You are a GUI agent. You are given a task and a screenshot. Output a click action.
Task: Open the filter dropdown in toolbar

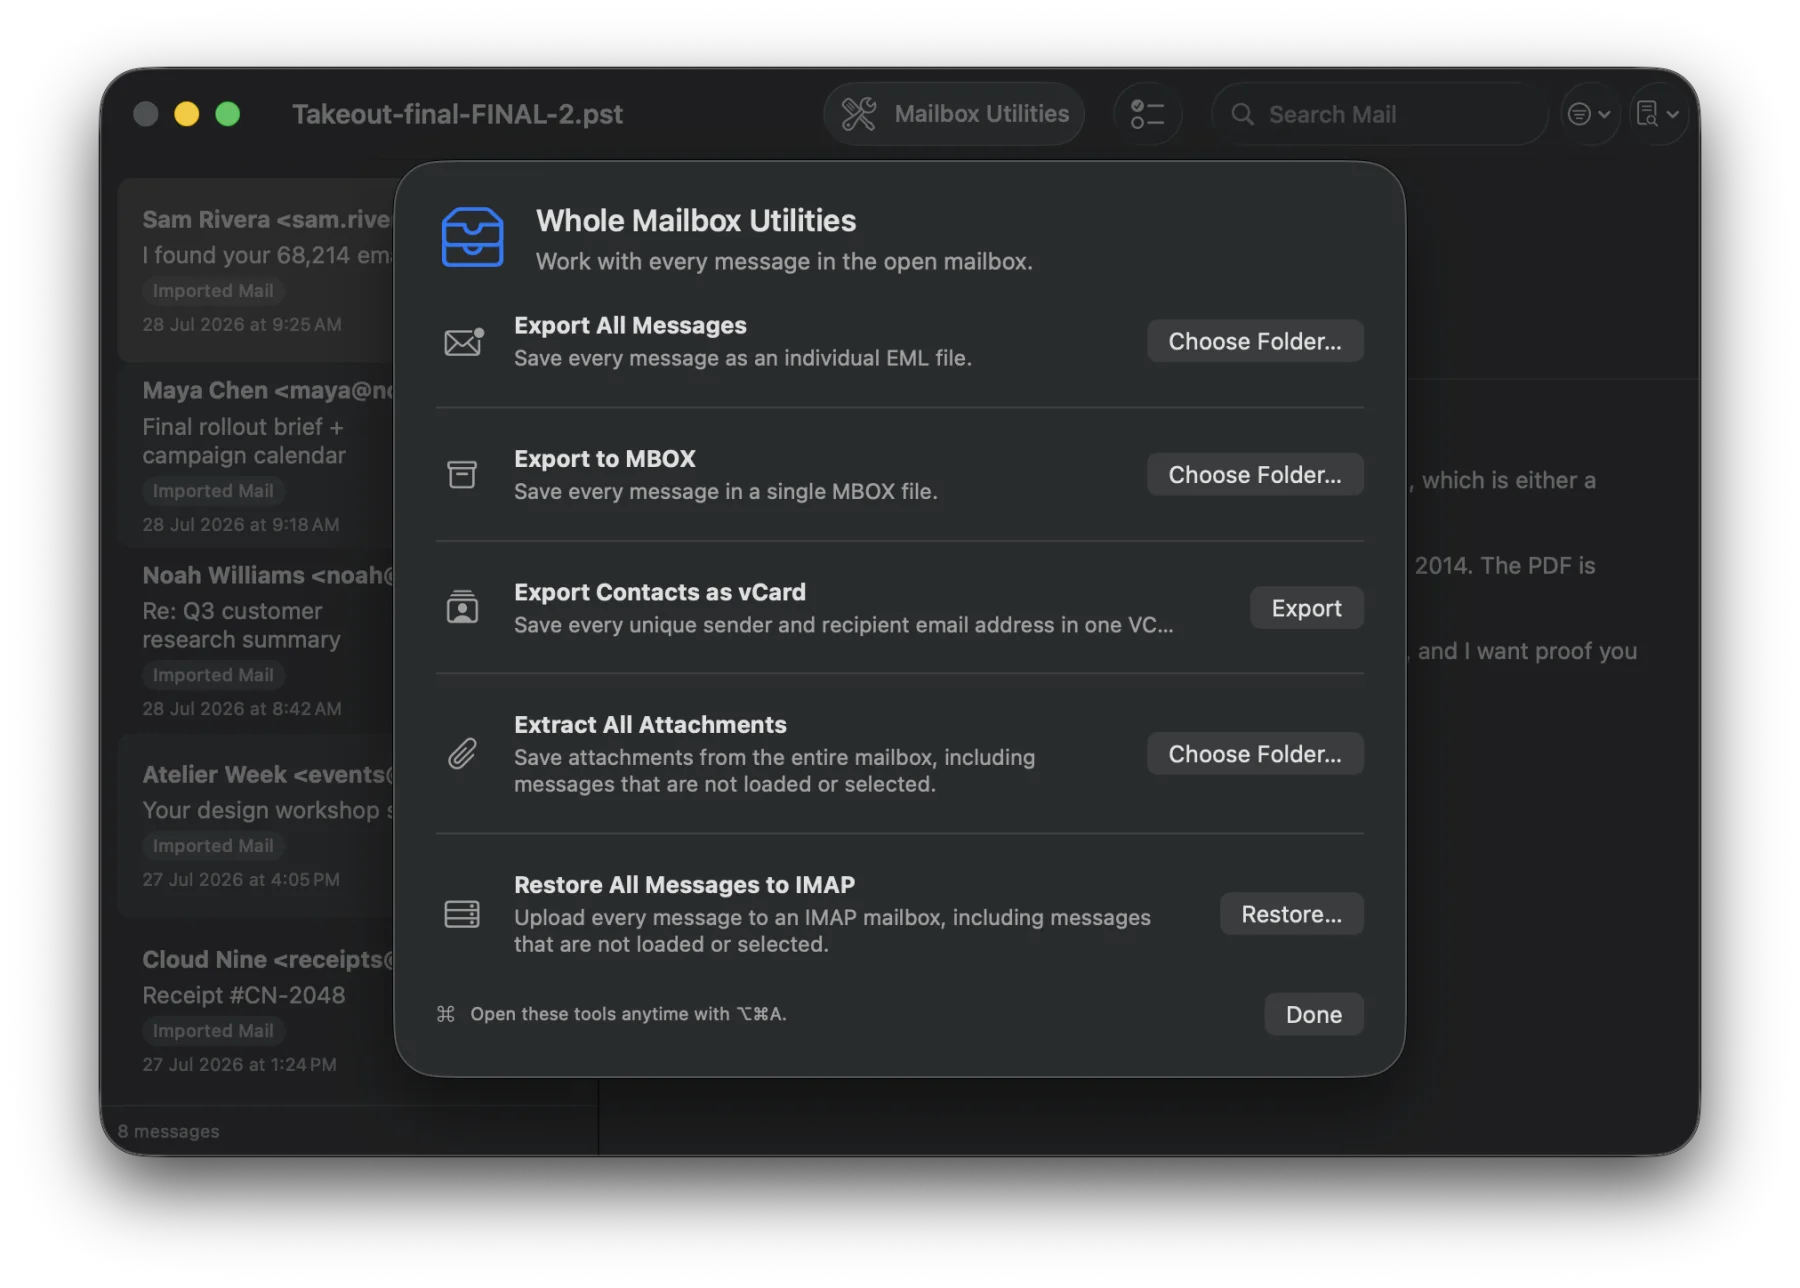click(x=1589, y=114)
